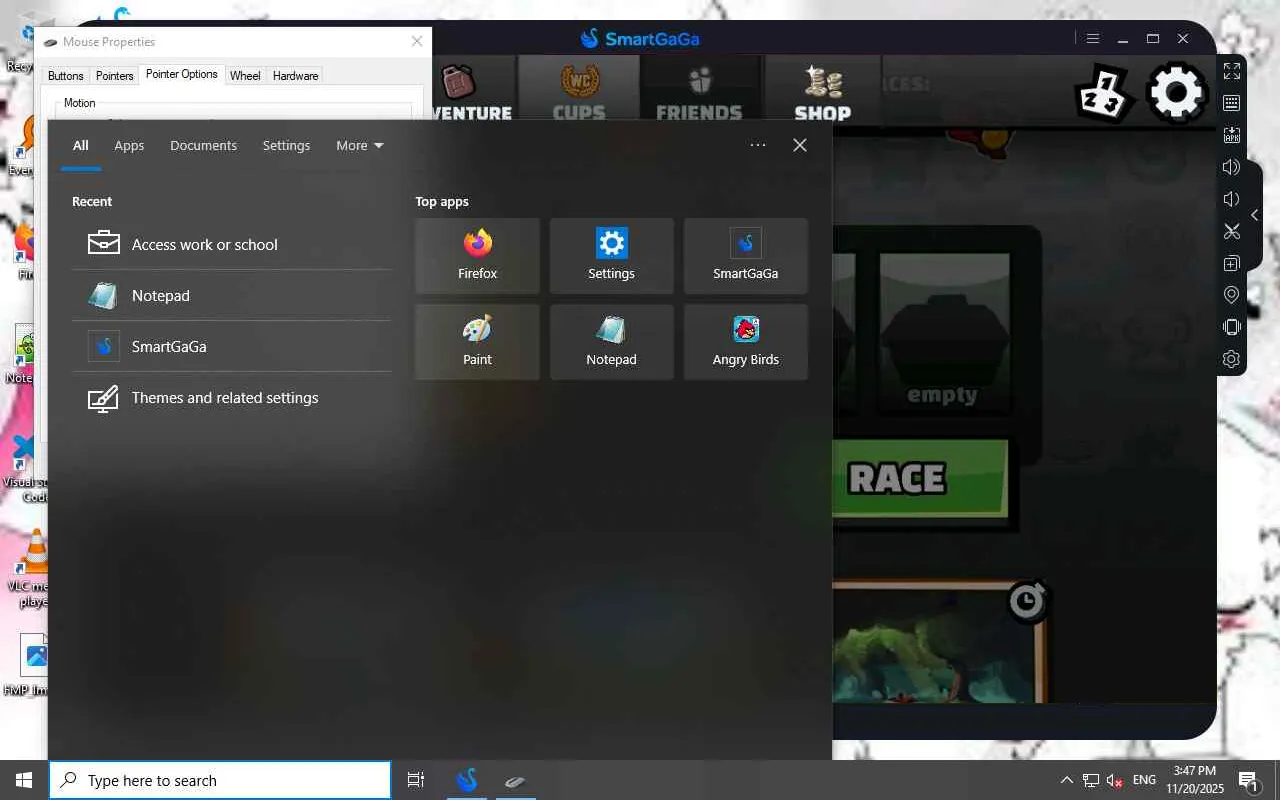Open the SHOP tab in the game

(822, 92)
